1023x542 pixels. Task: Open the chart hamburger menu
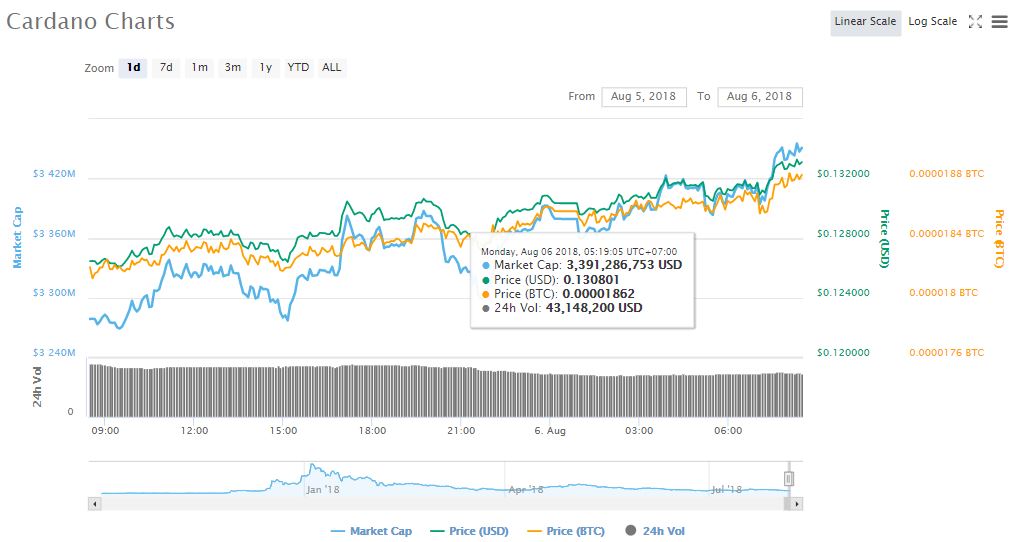(999, 21)
